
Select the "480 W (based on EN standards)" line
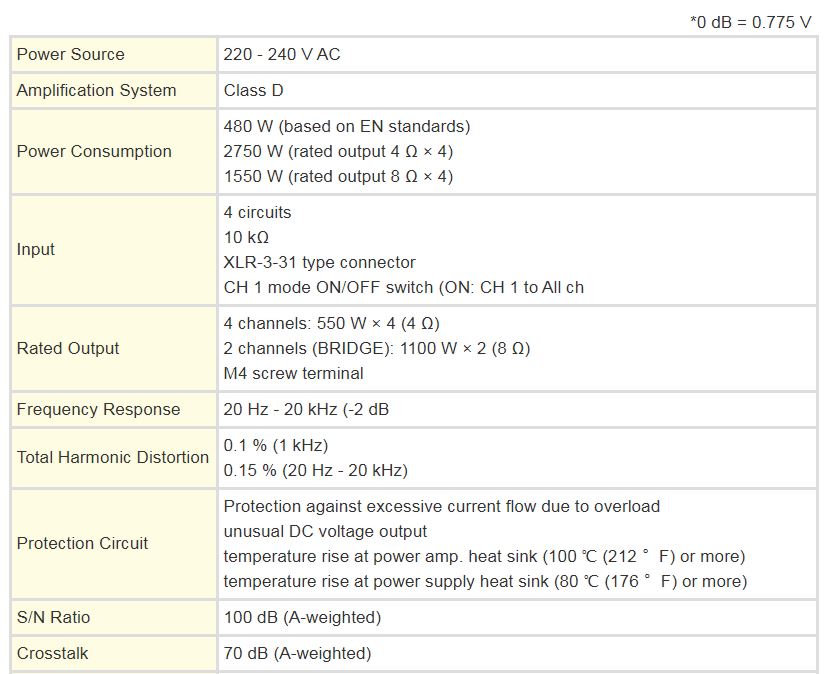click(346, 126)
